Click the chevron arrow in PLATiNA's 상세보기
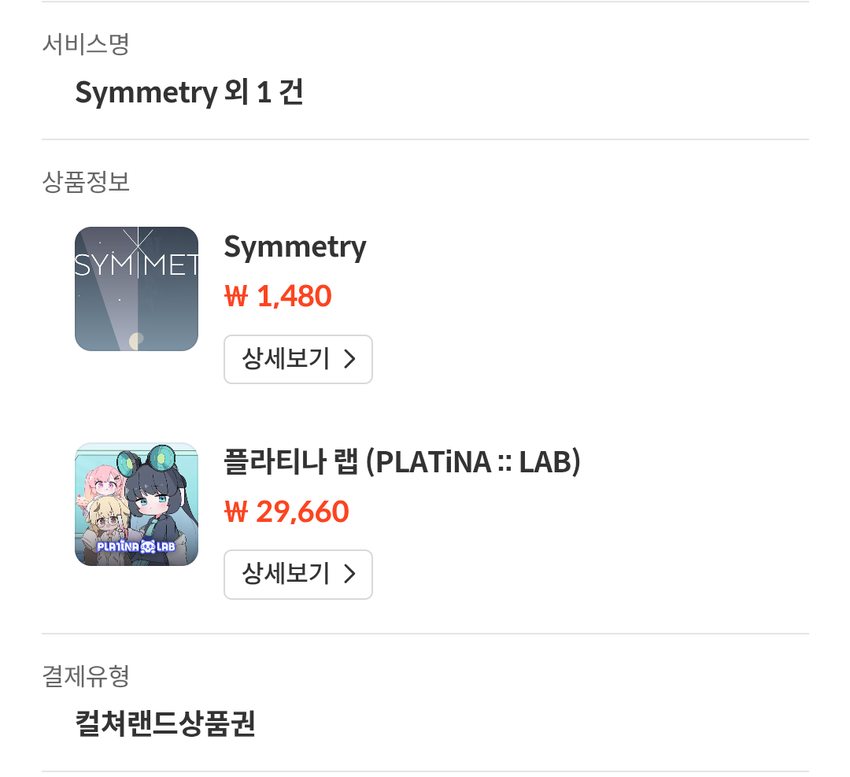Image resolution: width=850 pixels, height=777 pixels. (350, 574)
